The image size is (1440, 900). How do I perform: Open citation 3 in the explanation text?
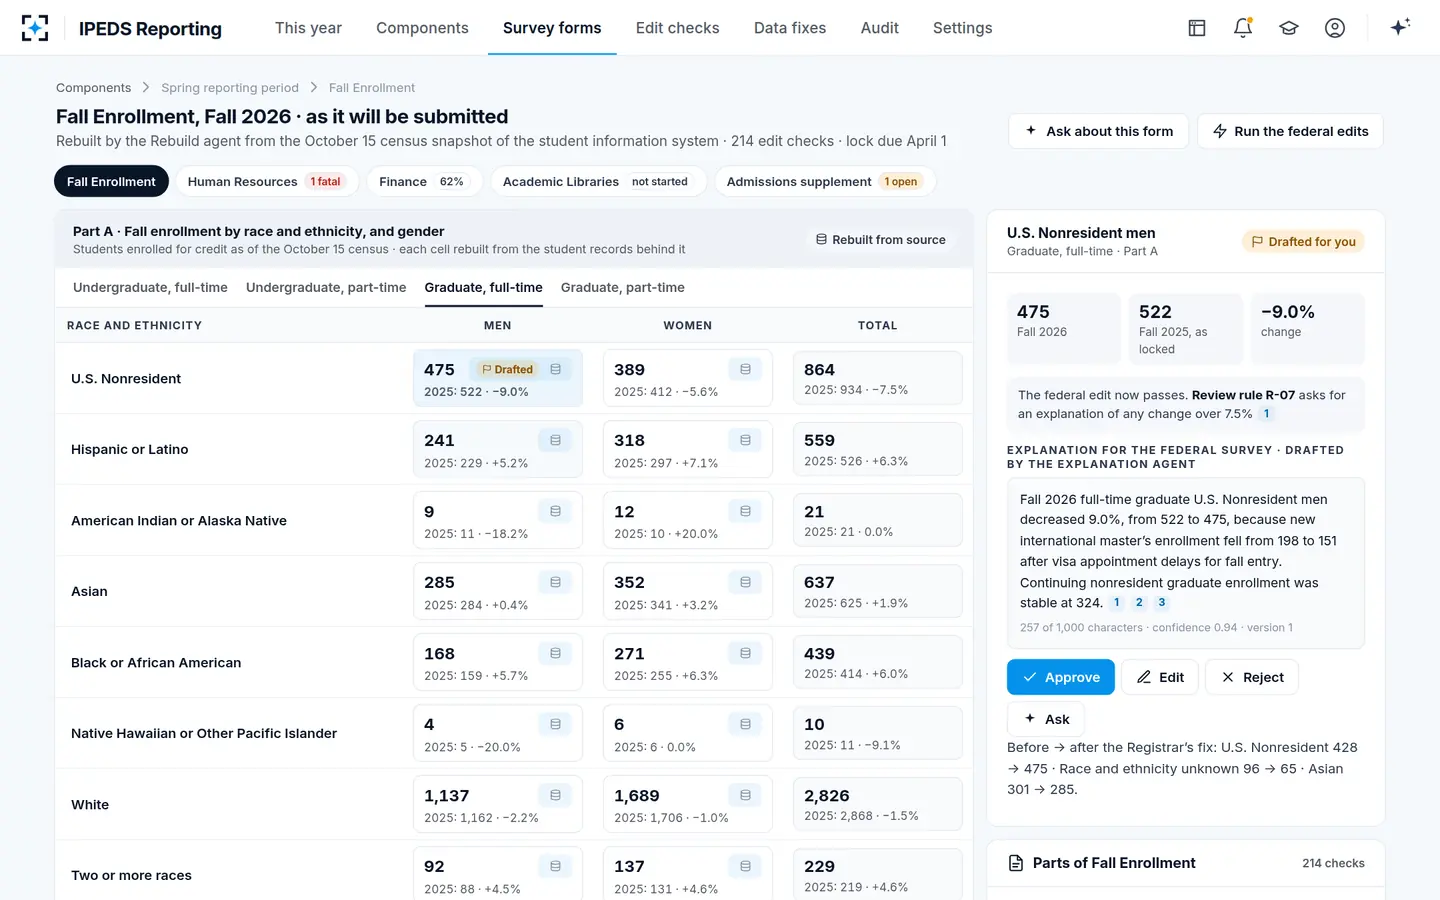coord(1161,603)
